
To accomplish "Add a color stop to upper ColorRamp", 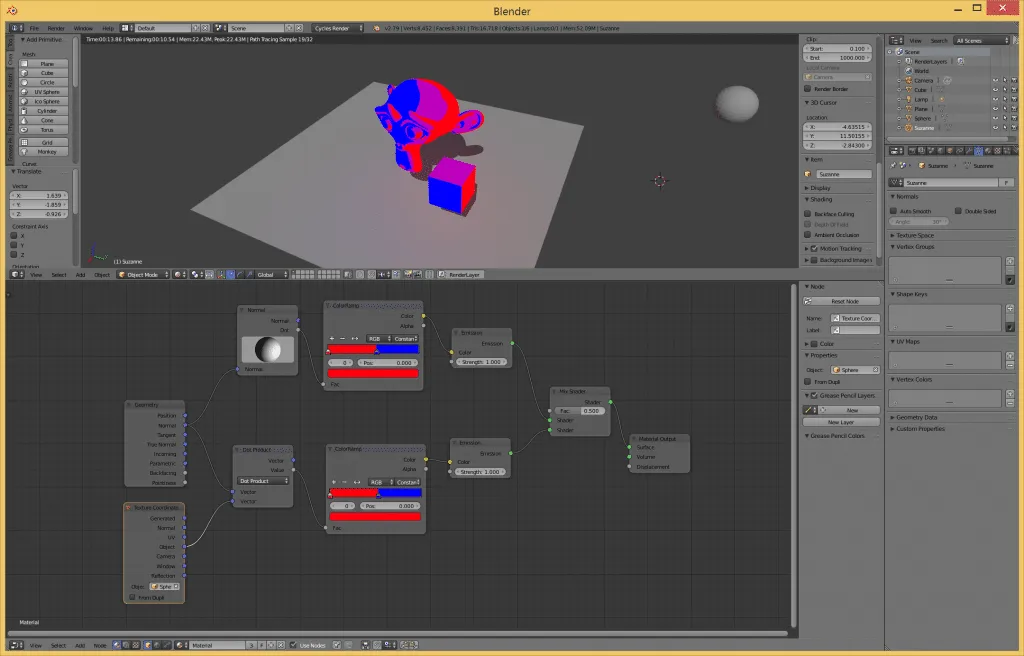I will 332,339.
